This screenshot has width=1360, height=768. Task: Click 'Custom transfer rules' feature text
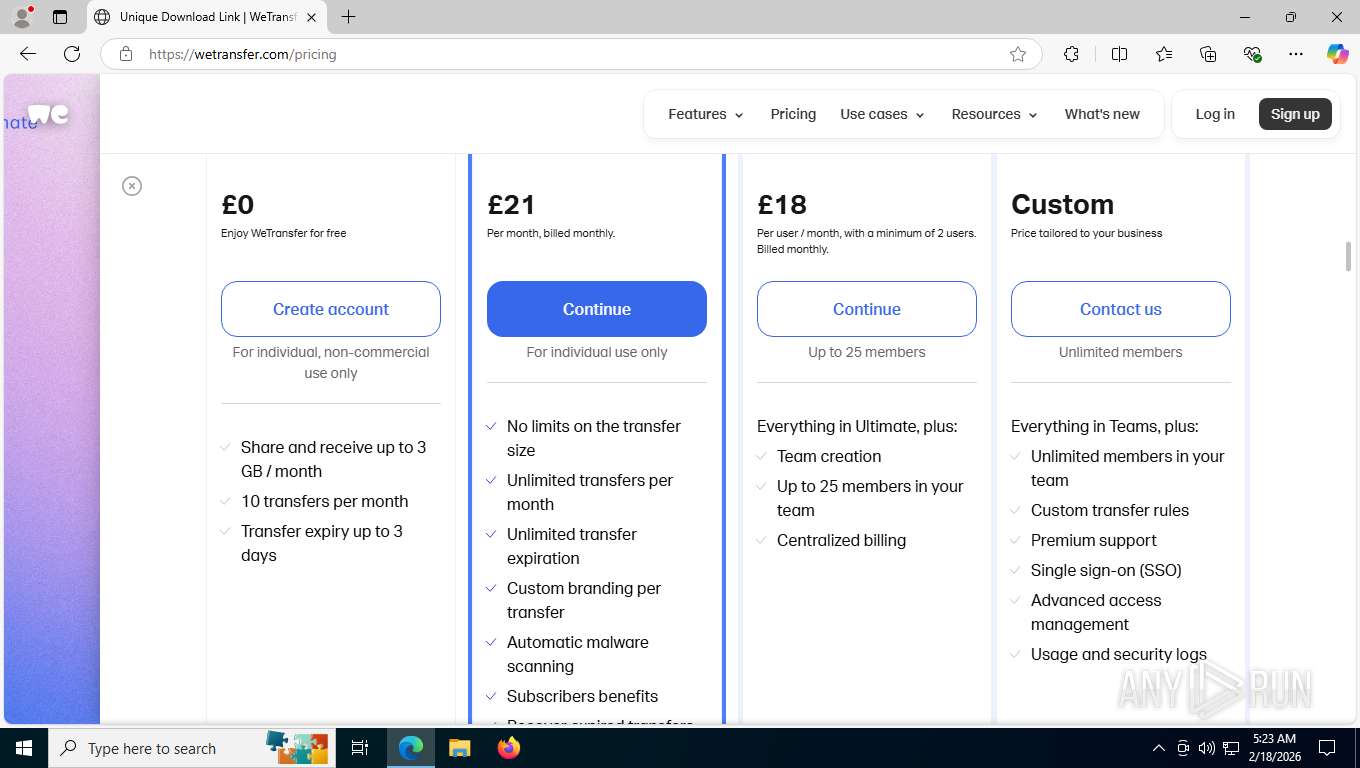[x=1110, y=510]
